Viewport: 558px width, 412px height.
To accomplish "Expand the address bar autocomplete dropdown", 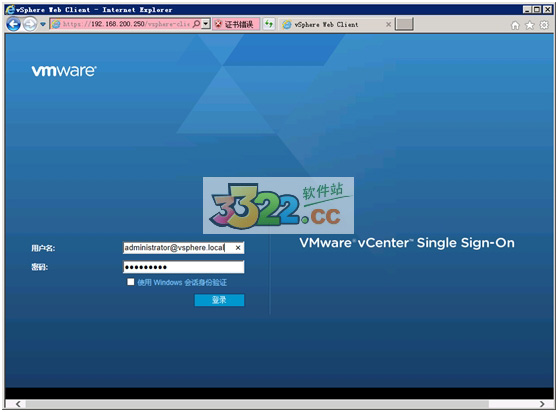I will point(206,24).
